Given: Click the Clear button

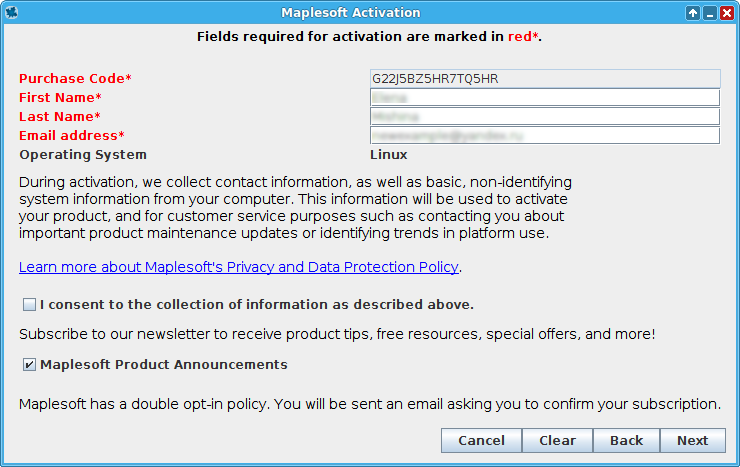Looking at the screenshot, I should pyautogui.click(x=557, y=441).
